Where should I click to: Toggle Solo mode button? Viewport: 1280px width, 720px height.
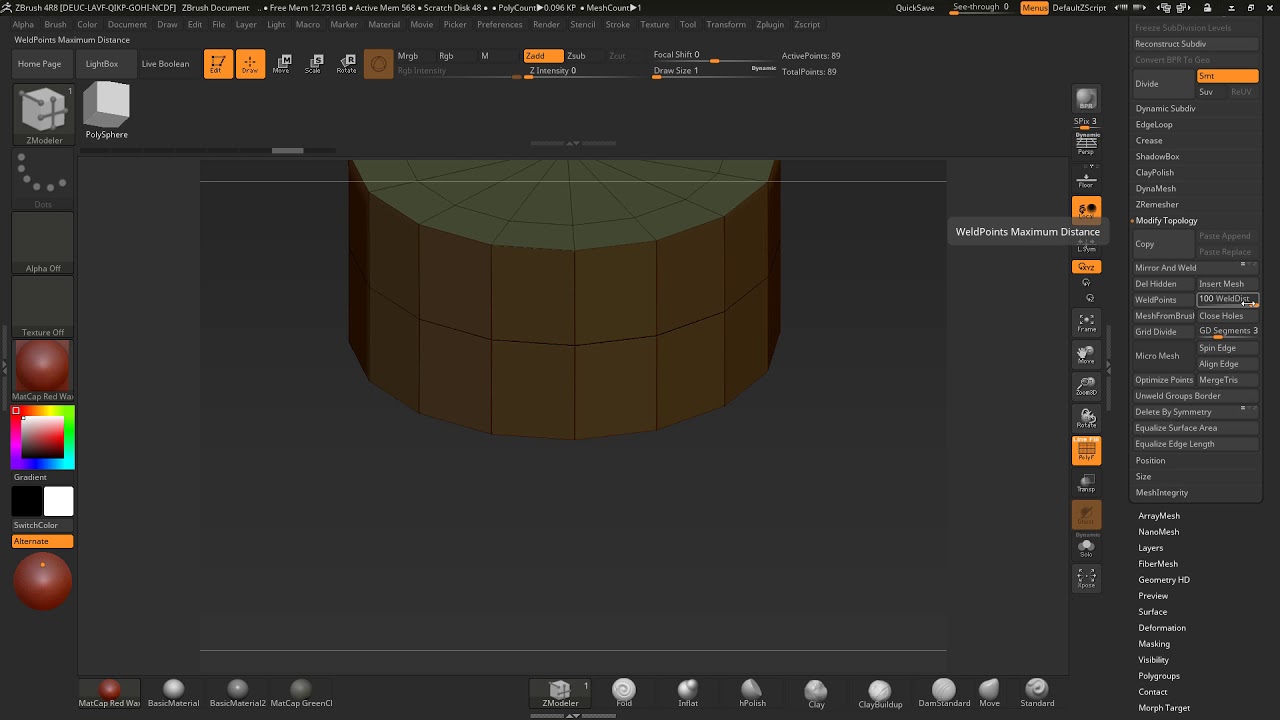point(1086,547)
